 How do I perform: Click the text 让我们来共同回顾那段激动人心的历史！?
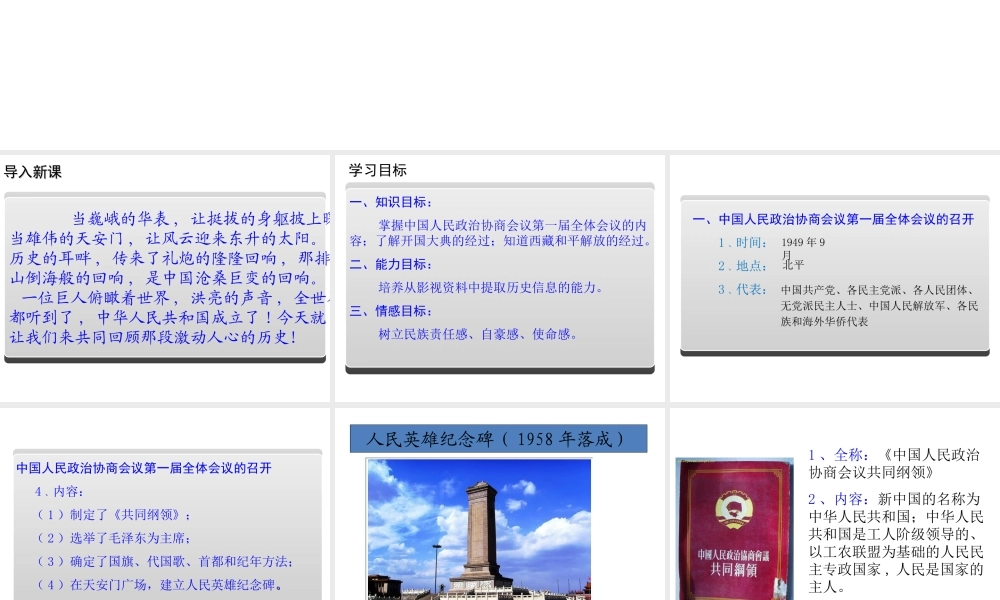pyautogui.click(x=153, y=337)
